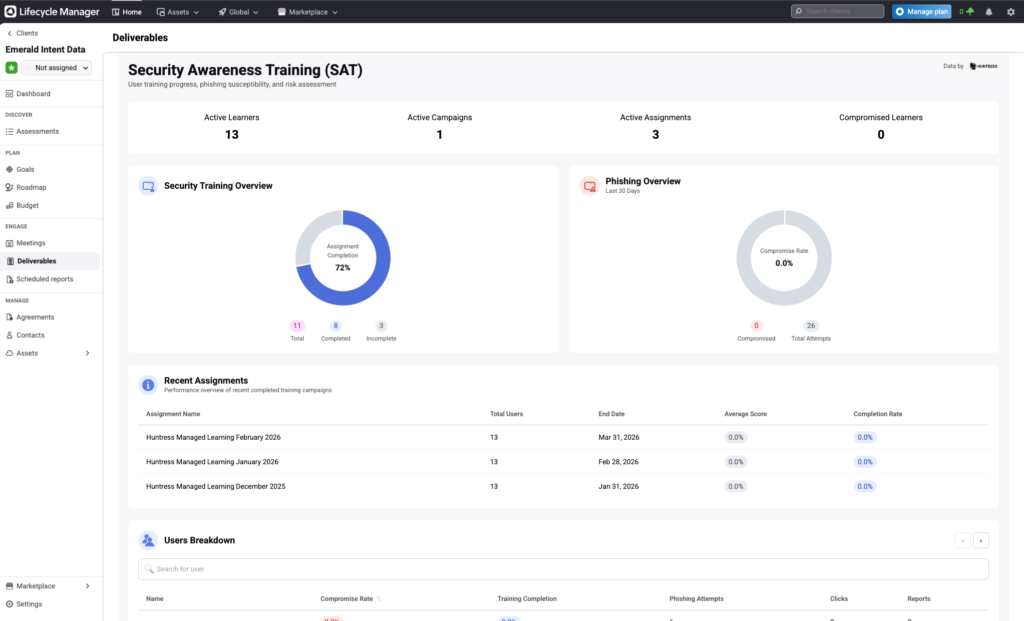The width and height of the screenshot is (1024, 621).
Task: Click the Assignment Completion donut chart
Action: (343, 257)
